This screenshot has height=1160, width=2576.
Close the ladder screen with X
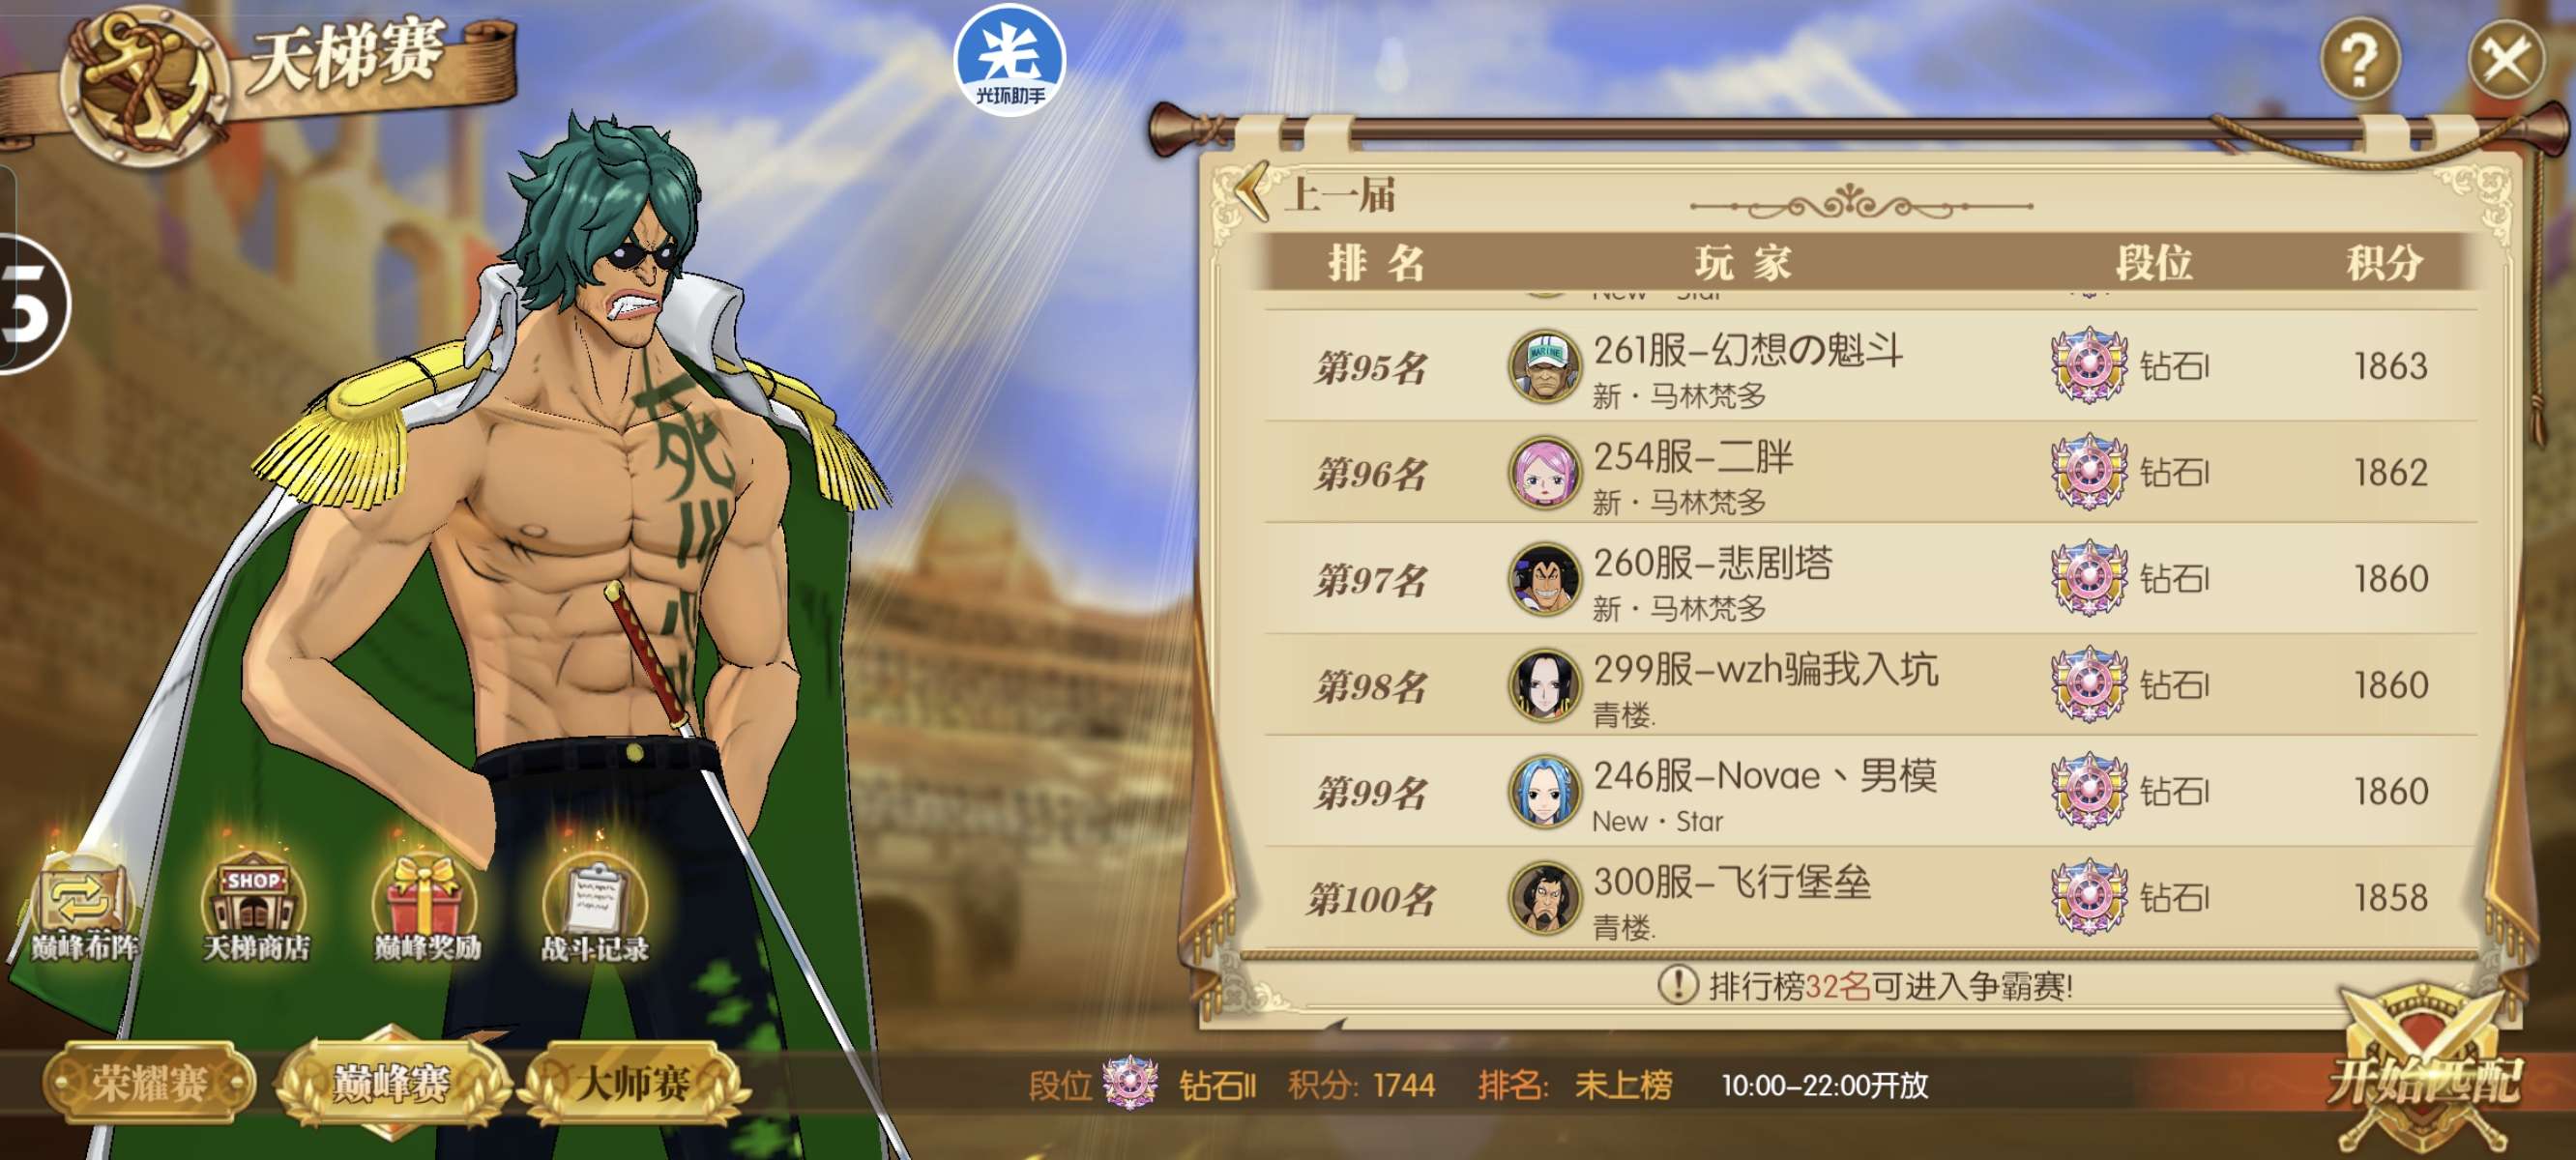pyautogui.click(x=2506, y=60)
